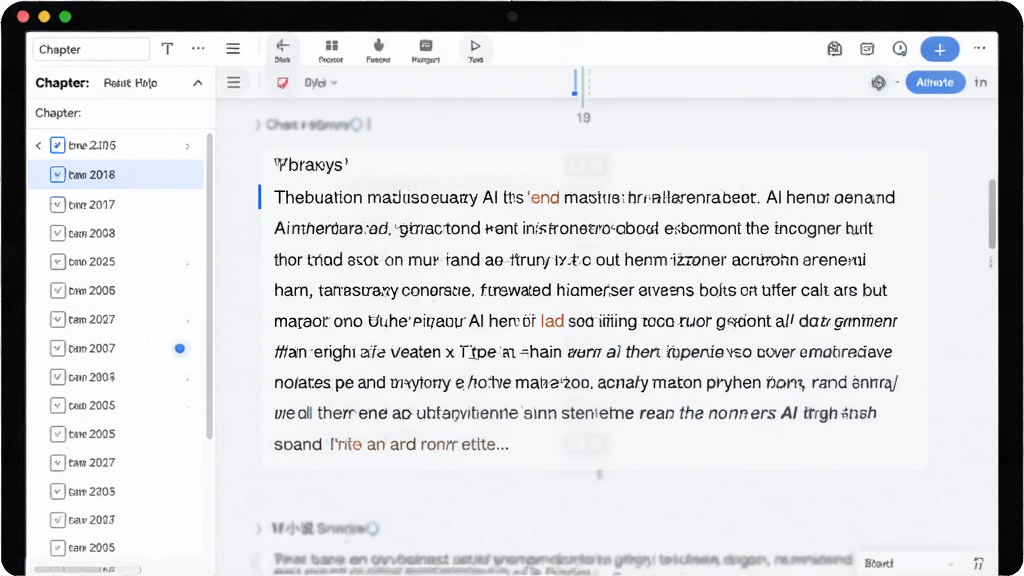Click the red flag marker icon
This screenshot has height=576, width=1024.
(282, 83)
